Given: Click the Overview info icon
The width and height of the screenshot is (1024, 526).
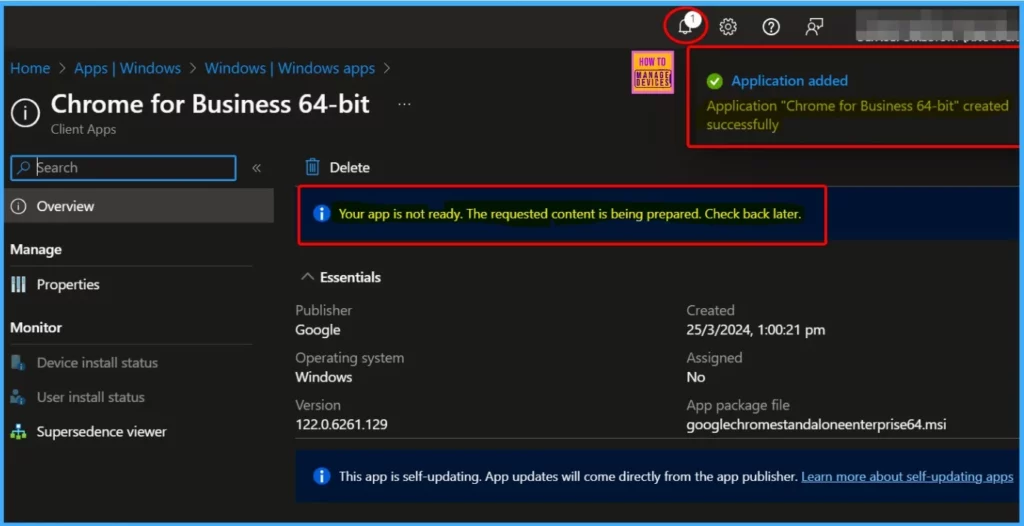Looking at the screenshot, I should 19,206.
